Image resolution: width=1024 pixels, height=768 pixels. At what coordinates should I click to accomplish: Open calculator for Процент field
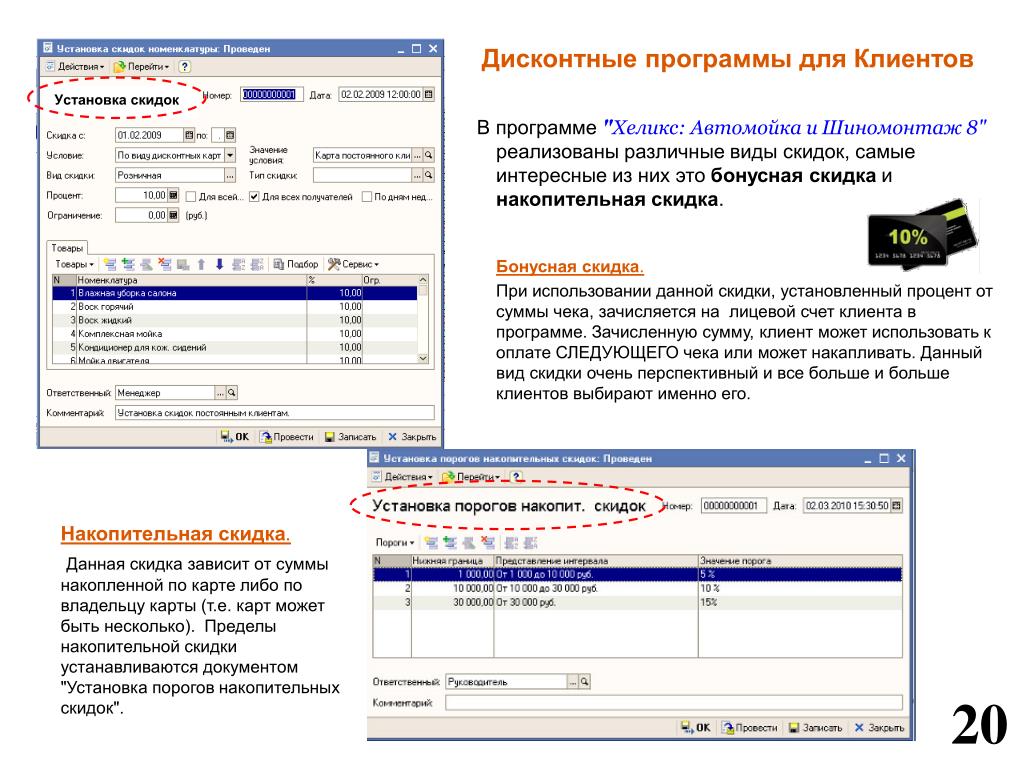[173, 195]
